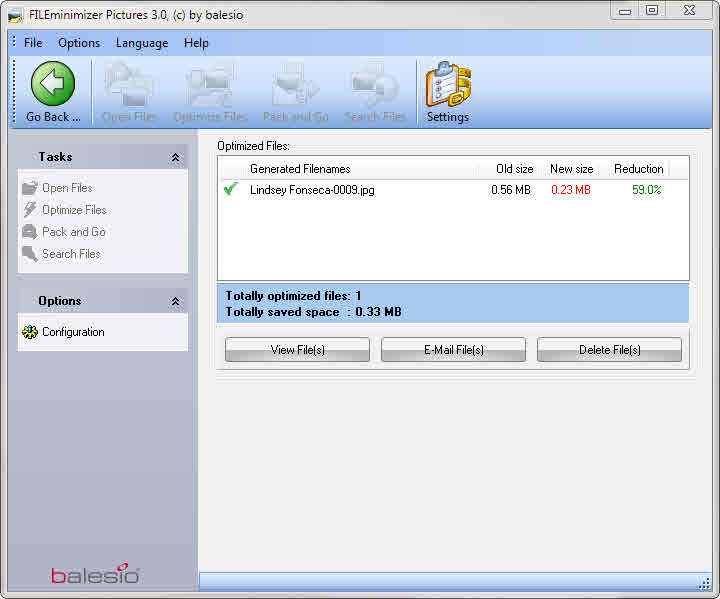Image resolution: width=720 pixels, height=599 pixels.
Task: Click the E-Mail File(s) button
Action: click(x=454, y=350)
